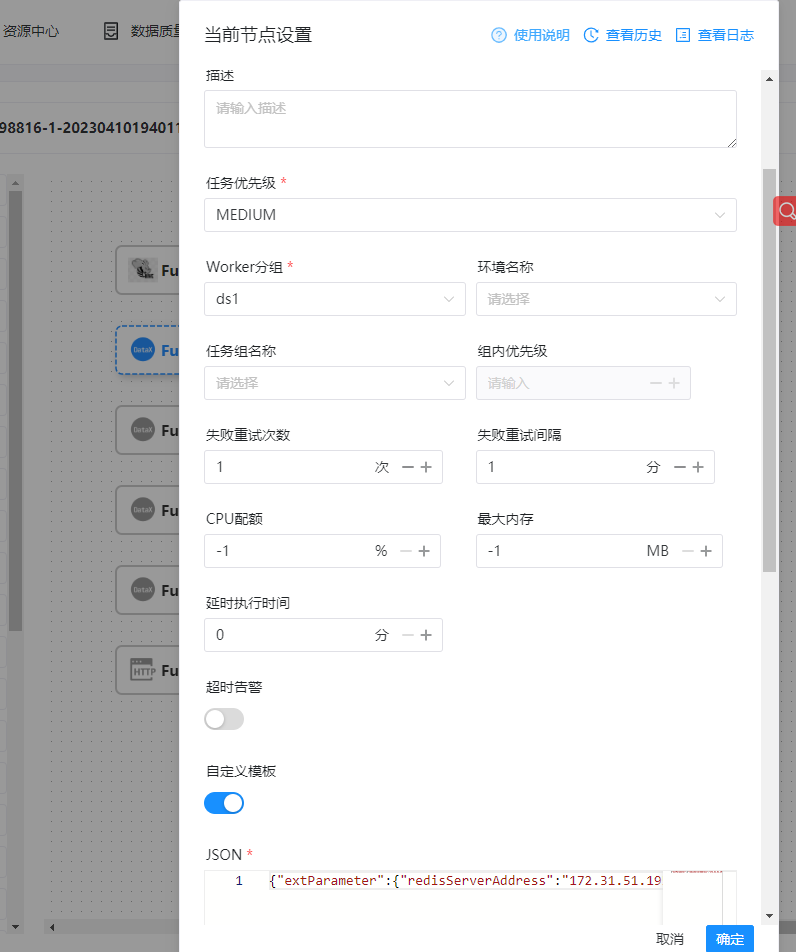
Task: Decrease 失败重试间隔 with the minus
Action: click(680, 467)
